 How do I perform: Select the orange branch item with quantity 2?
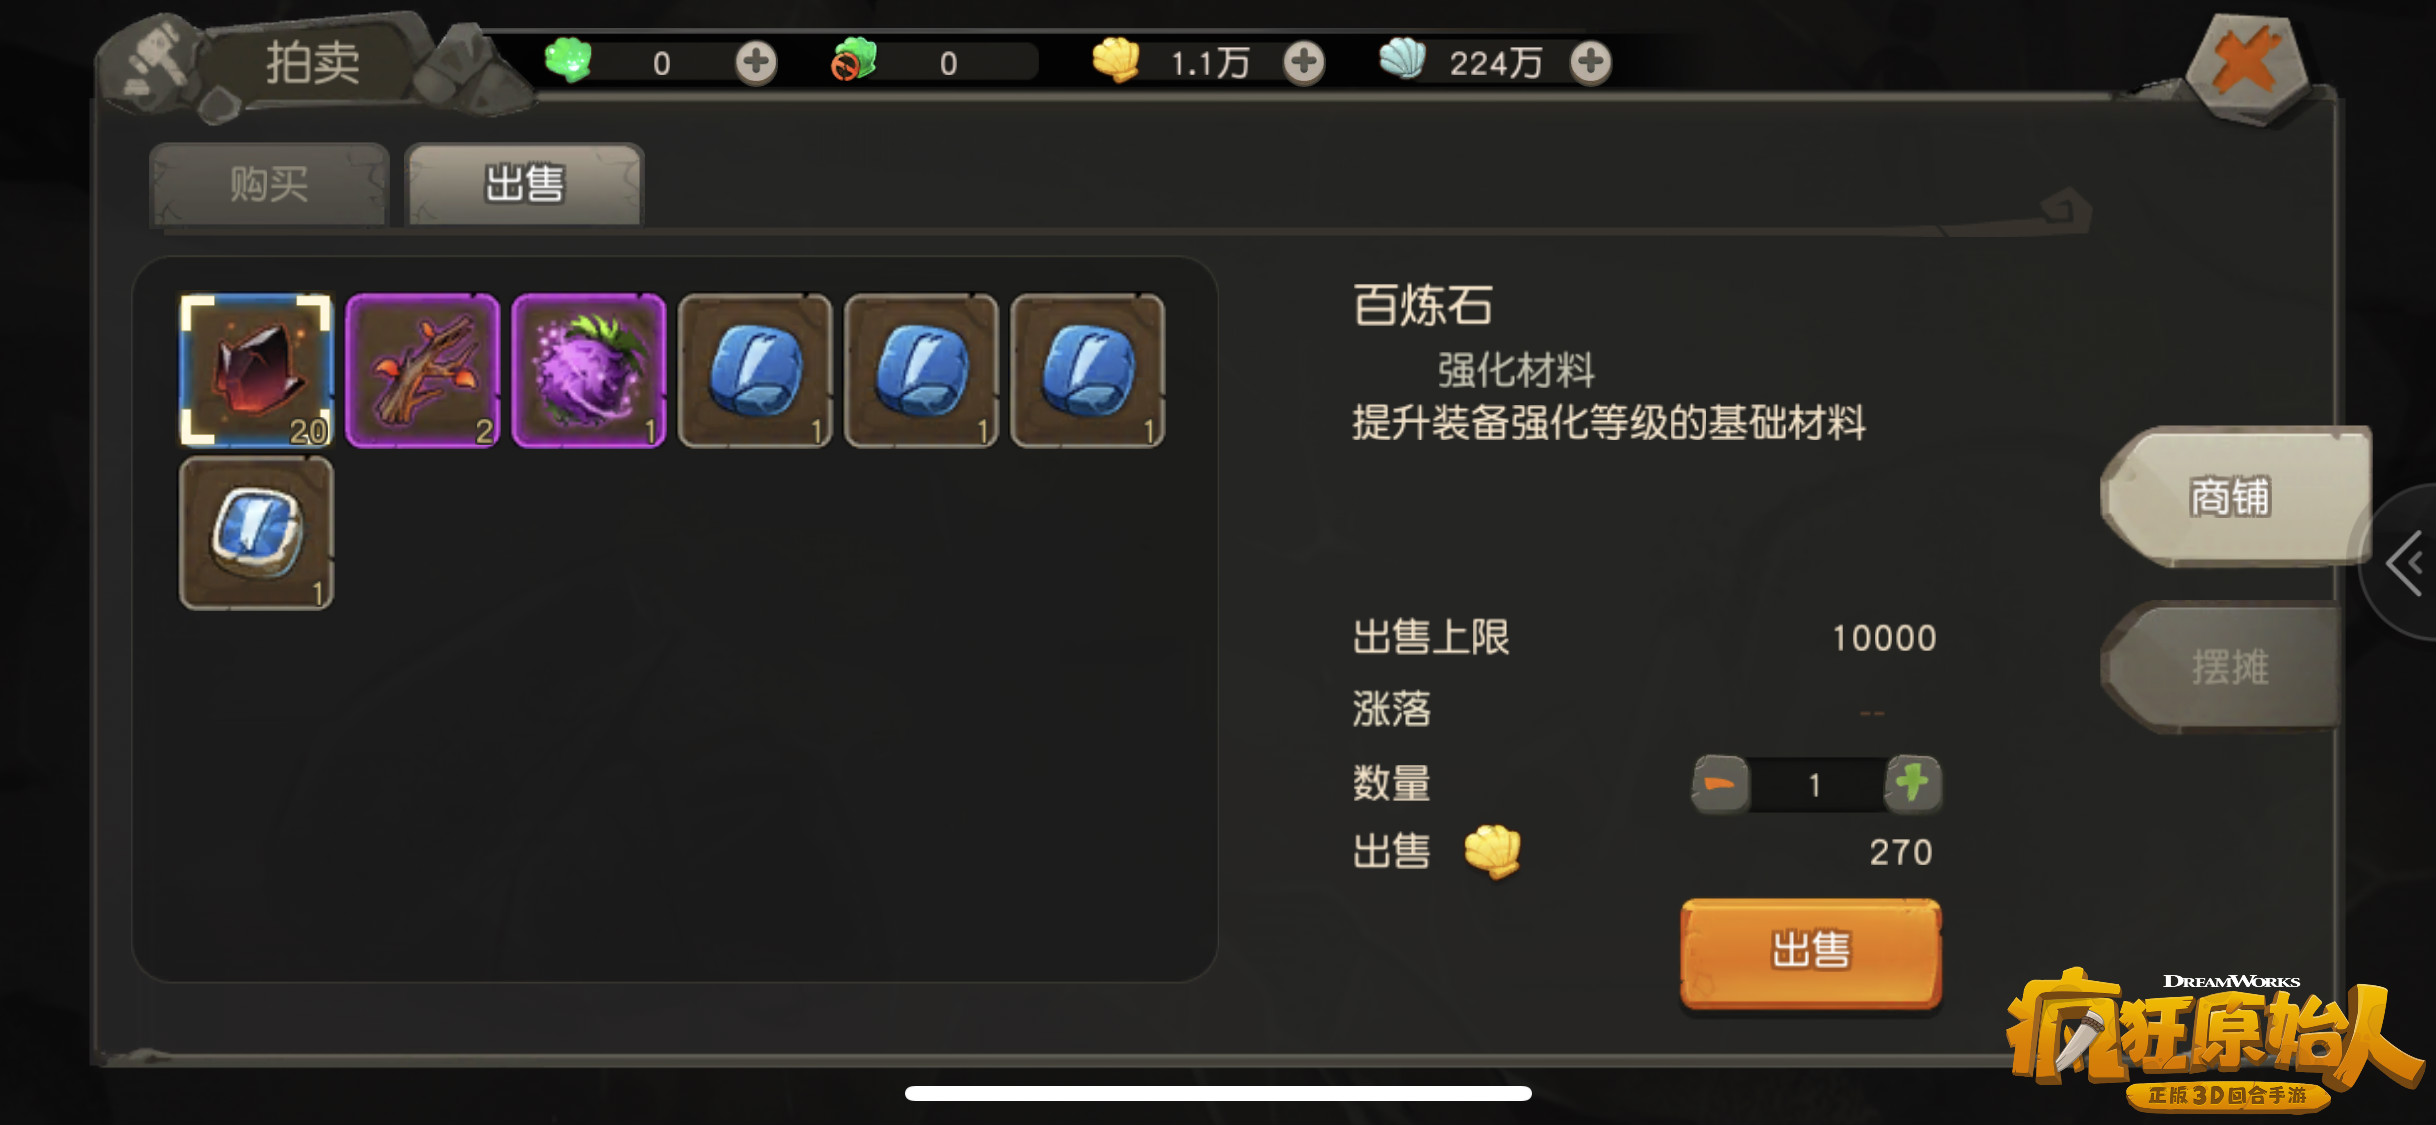(x=422, y=370)
